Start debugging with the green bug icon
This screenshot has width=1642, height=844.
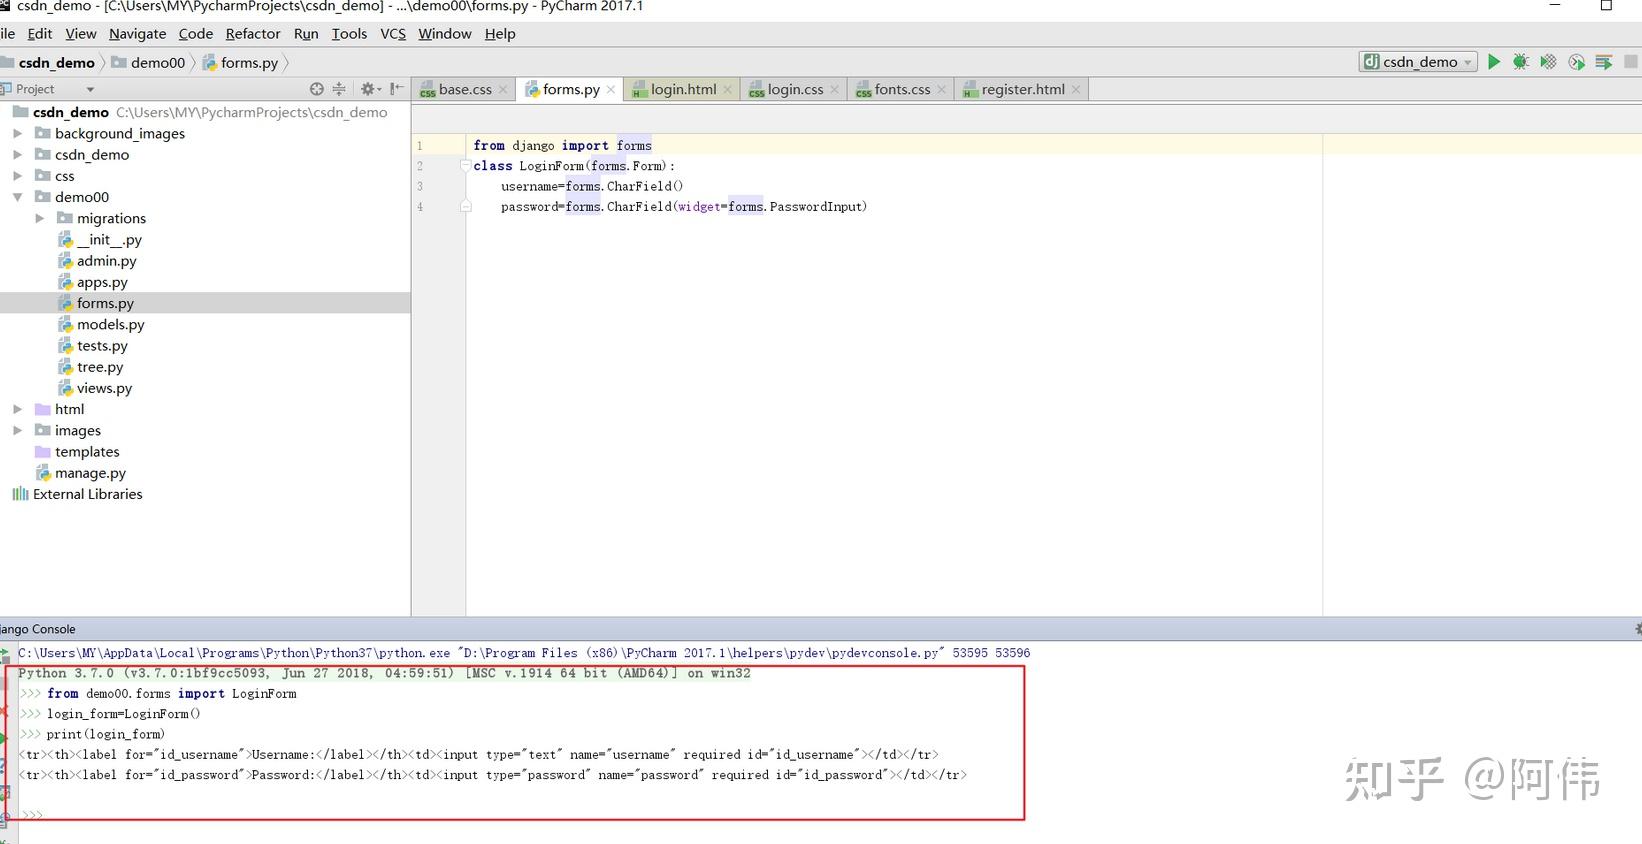click(x=1521, y=62)
